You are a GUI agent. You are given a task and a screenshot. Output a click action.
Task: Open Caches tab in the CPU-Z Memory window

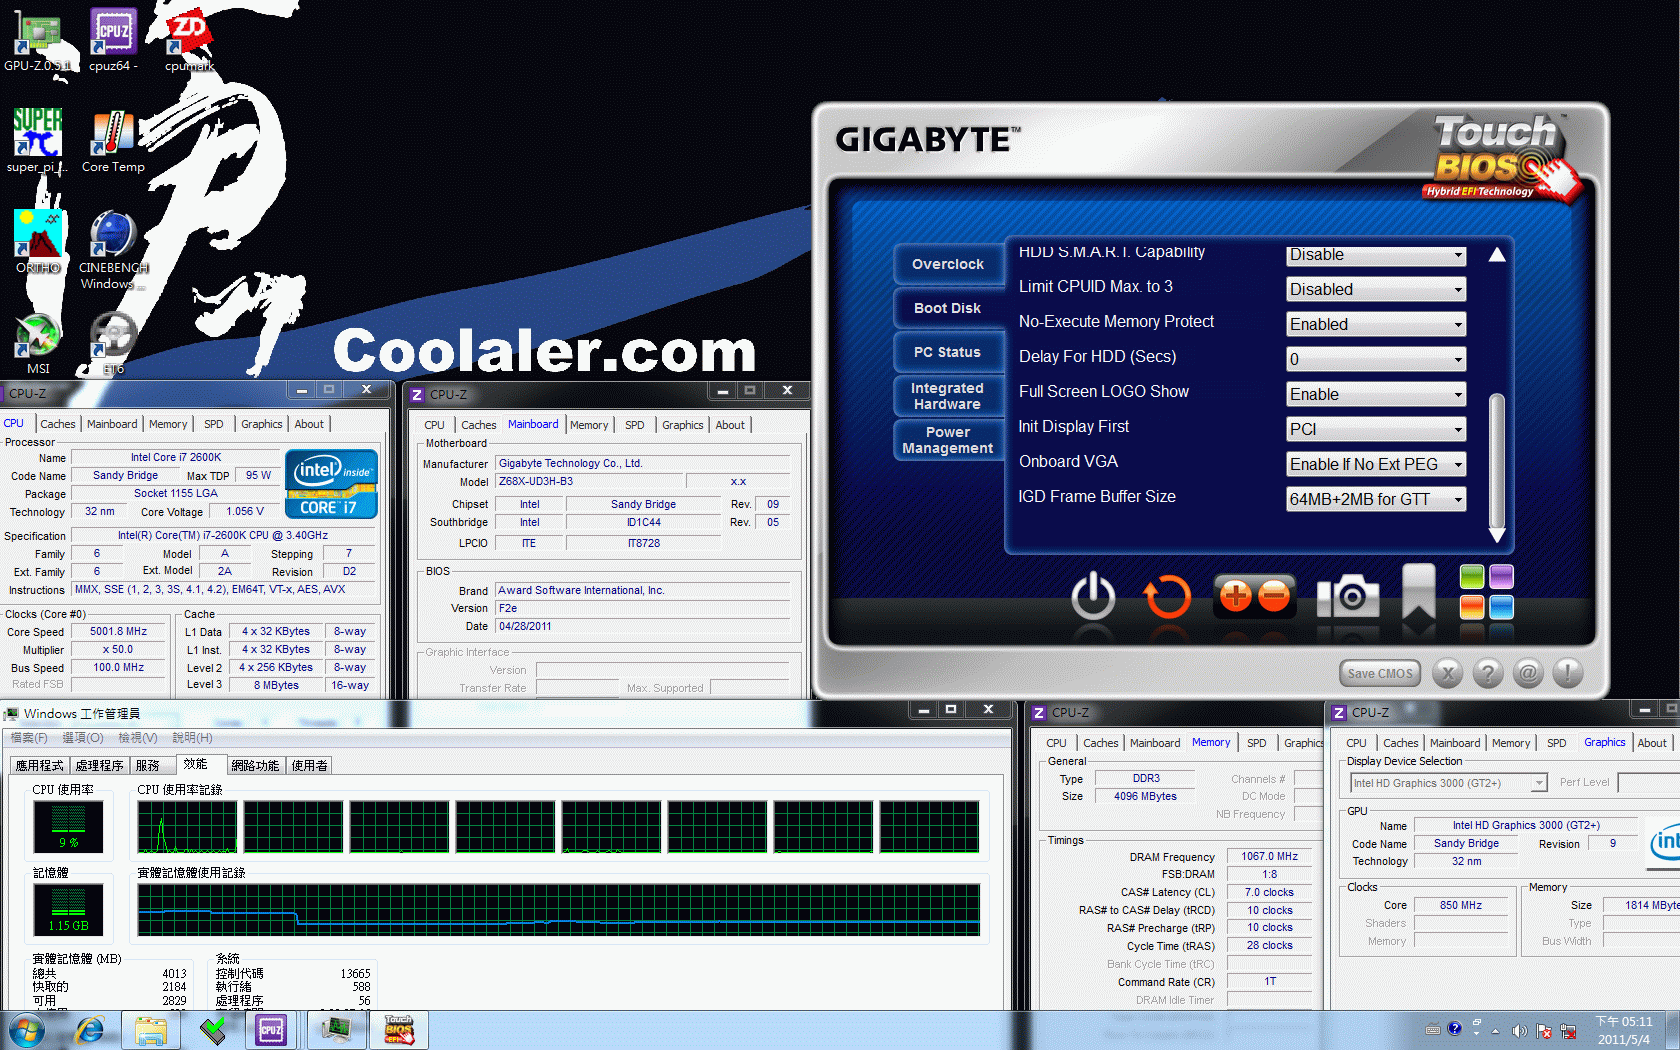coord(1101,743)
